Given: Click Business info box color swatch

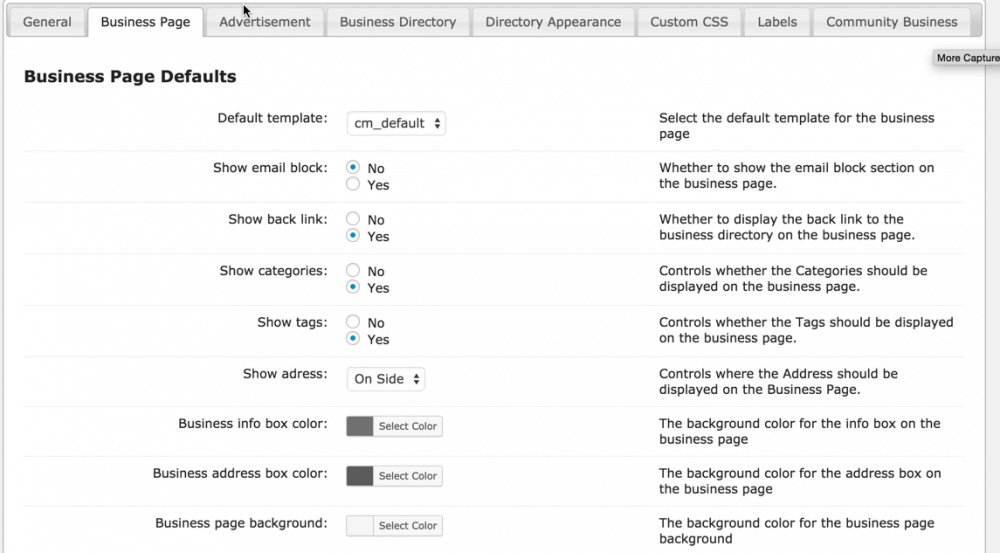Looking at the screenshot, I should [x=360, y=426].
